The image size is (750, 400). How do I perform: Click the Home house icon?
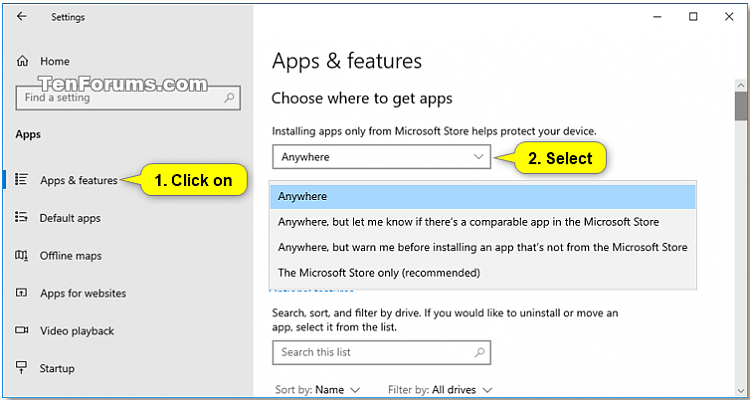point(22,61)
